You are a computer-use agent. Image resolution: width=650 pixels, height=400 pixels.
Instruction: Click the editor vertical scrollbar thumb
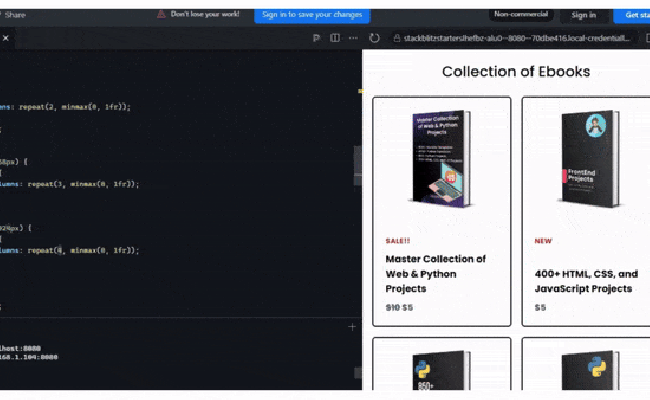(357, 165)
